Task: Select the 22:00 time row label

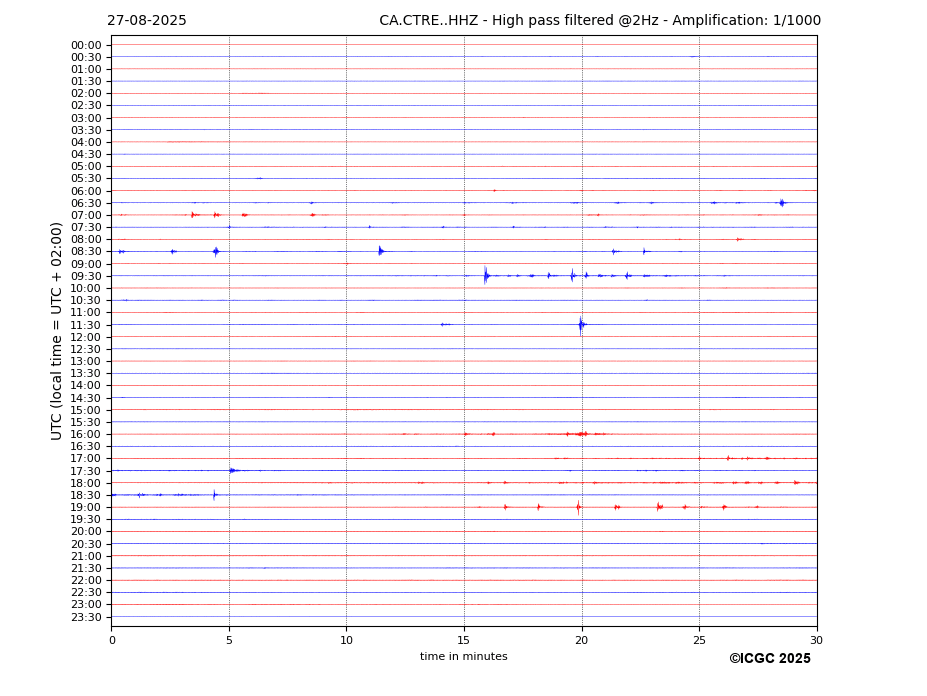Action: coord(86,580)
